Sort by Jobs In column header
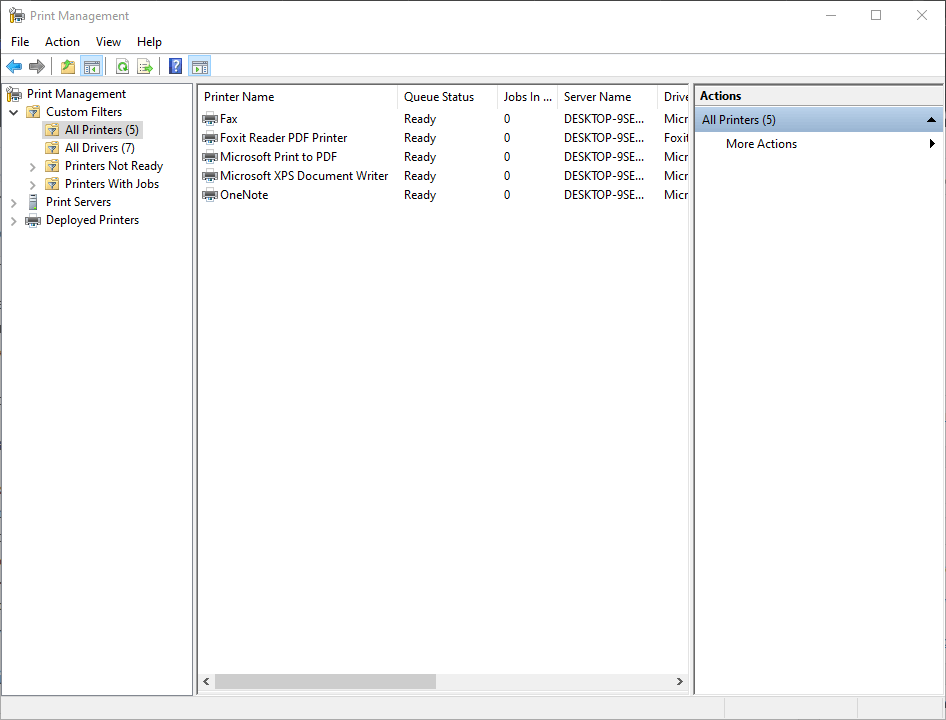This screenshot has width=946, height=720. click(x=527, y=97)
